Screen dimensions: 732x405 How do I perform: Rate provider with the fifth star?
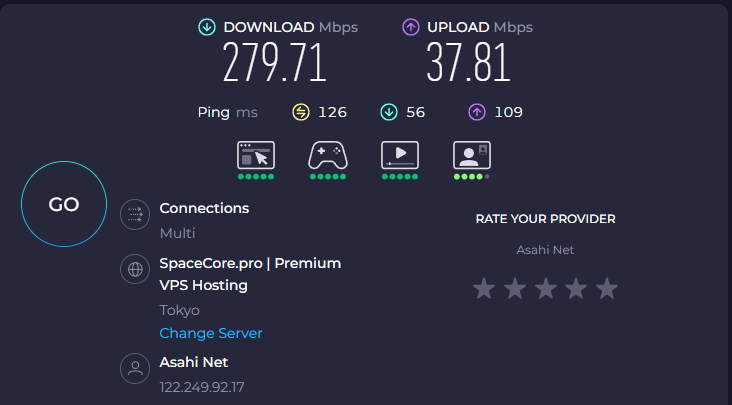(607, 288)
